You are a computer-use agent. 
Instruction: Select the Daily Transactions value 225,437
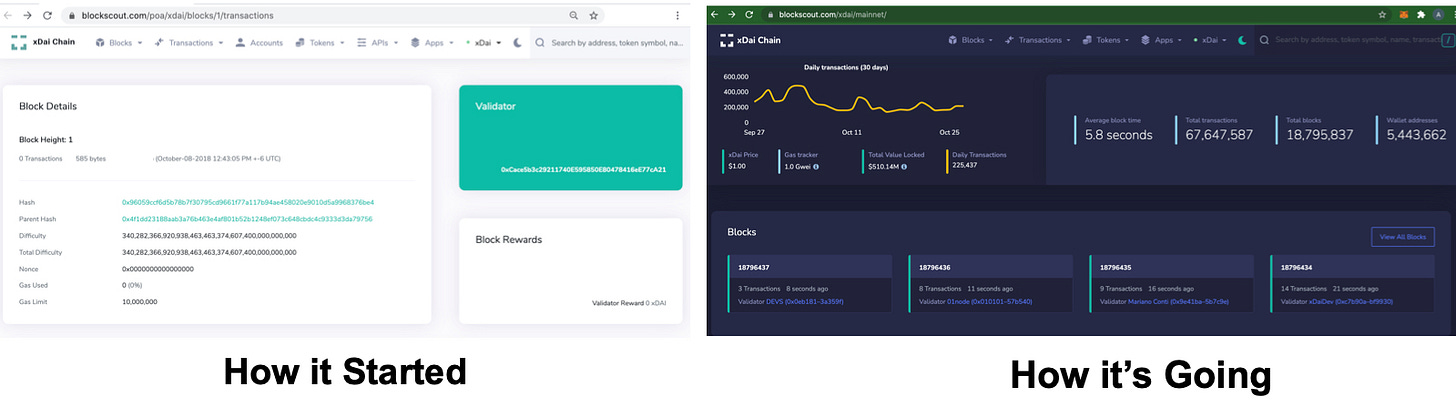pos(966,165)
